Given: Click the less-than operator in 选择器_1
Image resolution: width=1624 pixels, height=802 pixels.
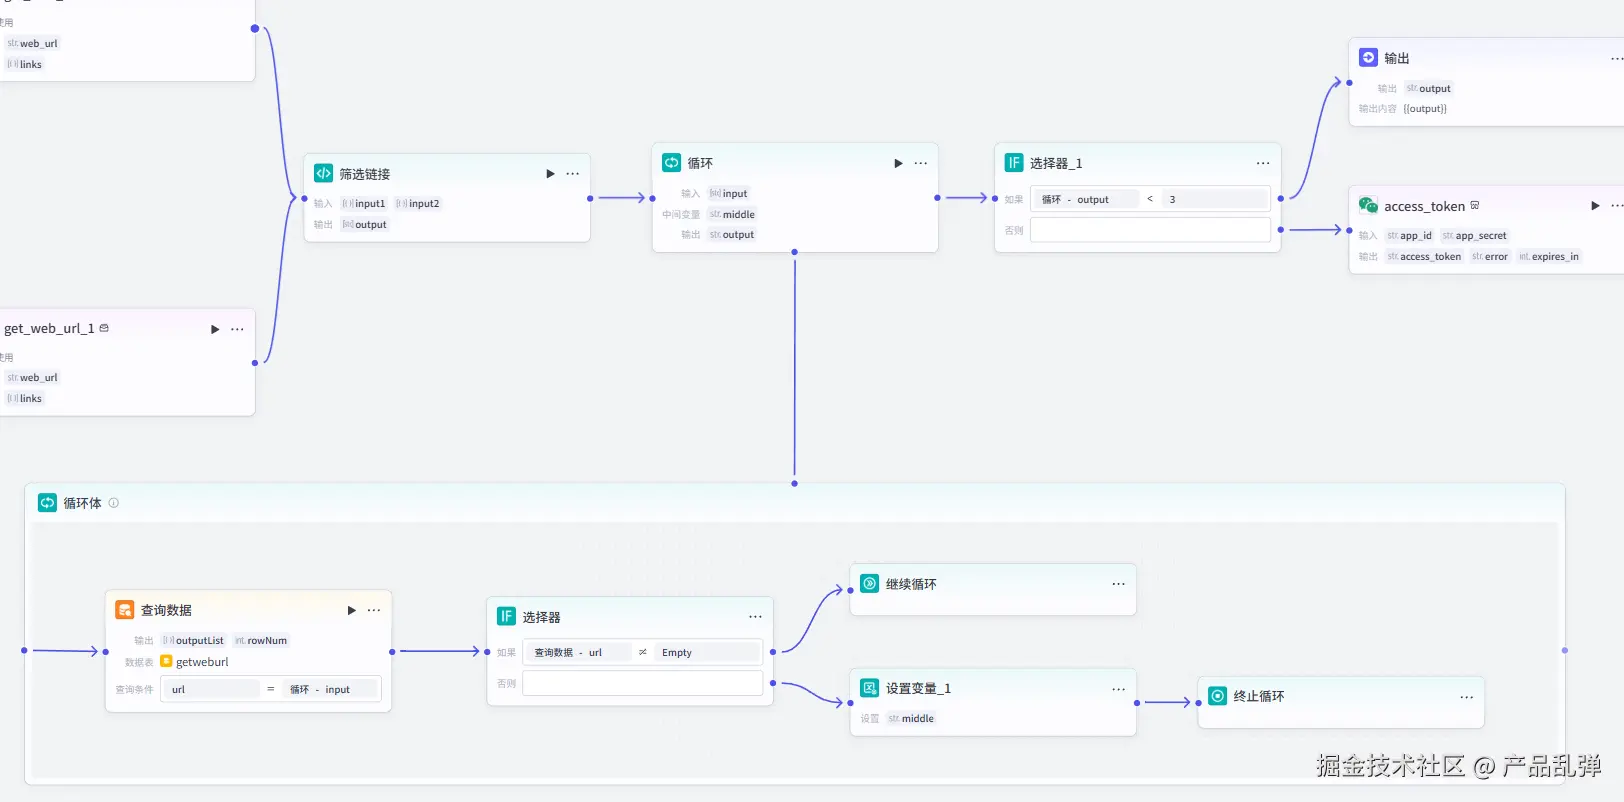Looking at the screenshot, I should pyautogui.click(x=1150, y=199).
